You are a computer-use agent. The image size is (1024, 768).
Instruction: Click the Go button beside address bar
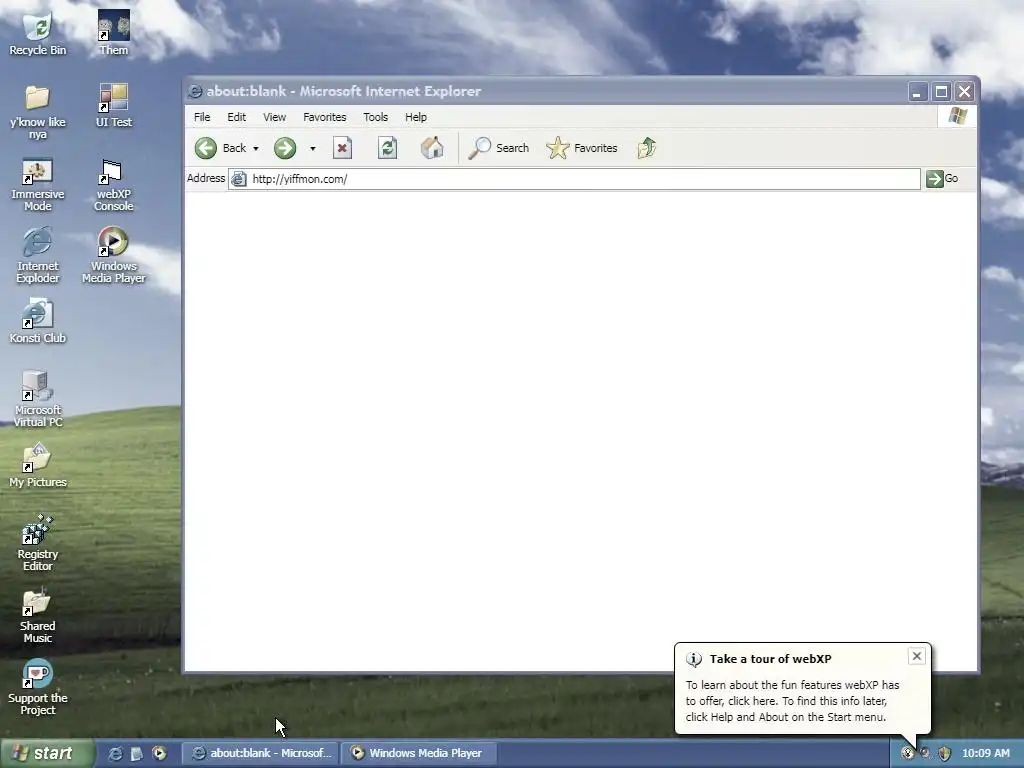[x=942, y=178]
